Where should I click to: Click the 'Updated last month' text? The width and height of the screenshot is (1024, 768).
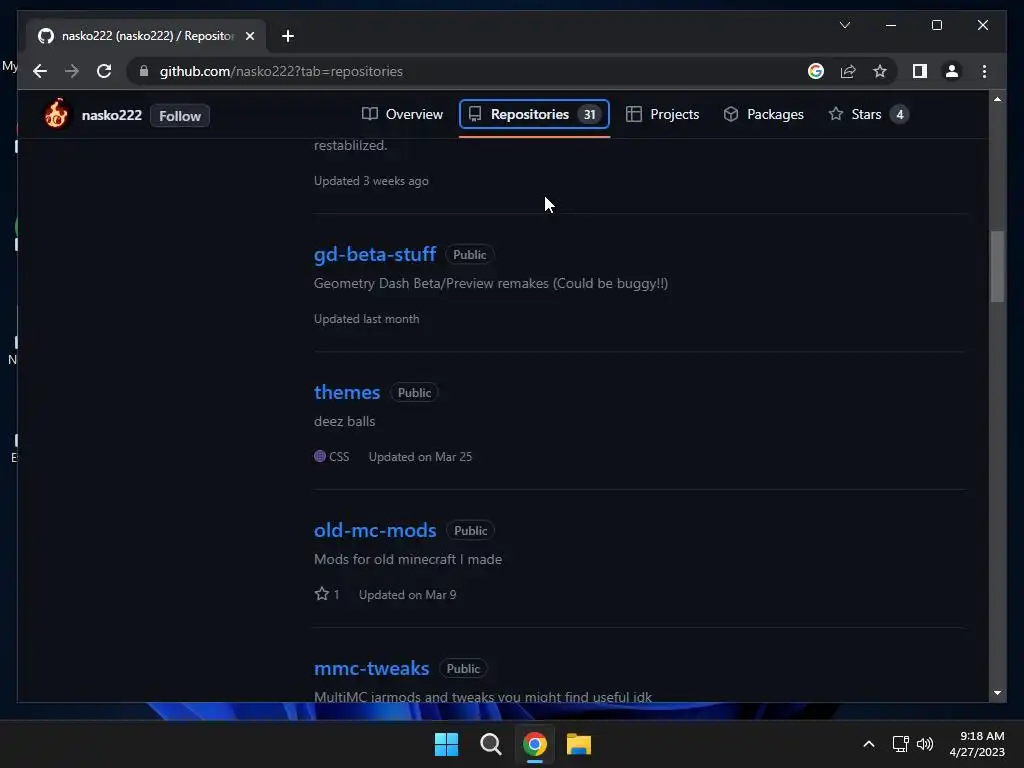coord(366,319)
